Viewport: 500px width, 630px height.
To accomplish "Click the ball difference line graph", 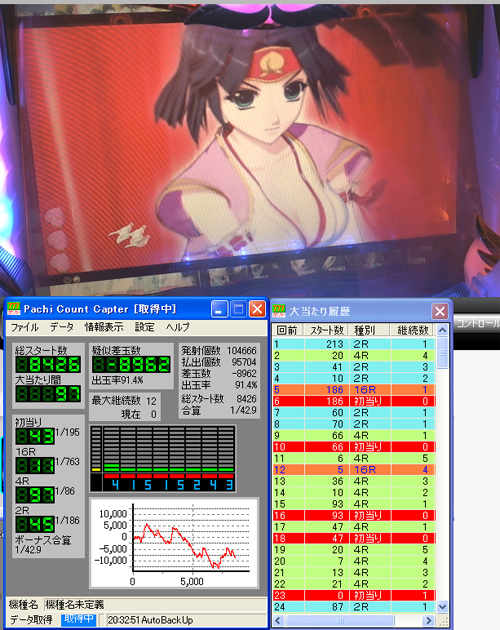I will click(x=174, y=543).
